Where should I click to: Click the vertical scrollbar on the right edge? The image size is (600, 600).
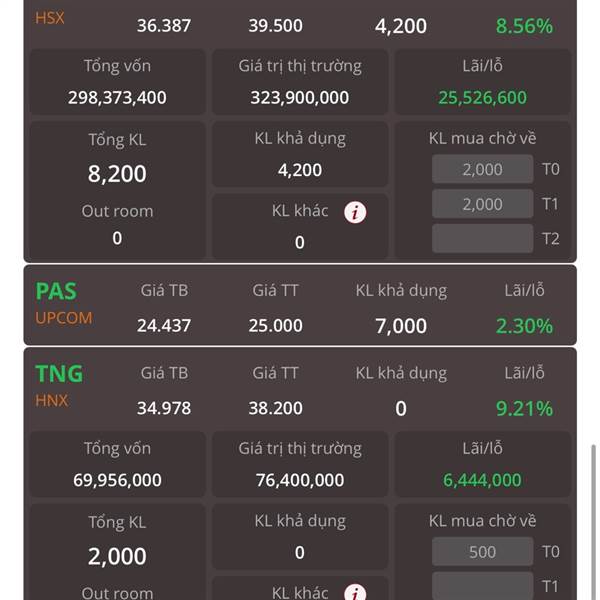click(x=593, y=520)
